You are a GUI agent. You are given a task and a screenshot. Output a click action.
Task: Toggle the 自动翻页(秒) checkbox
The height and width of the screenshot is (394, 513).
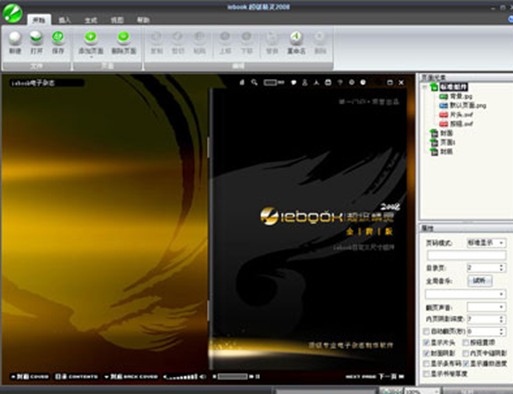point(426,331)
